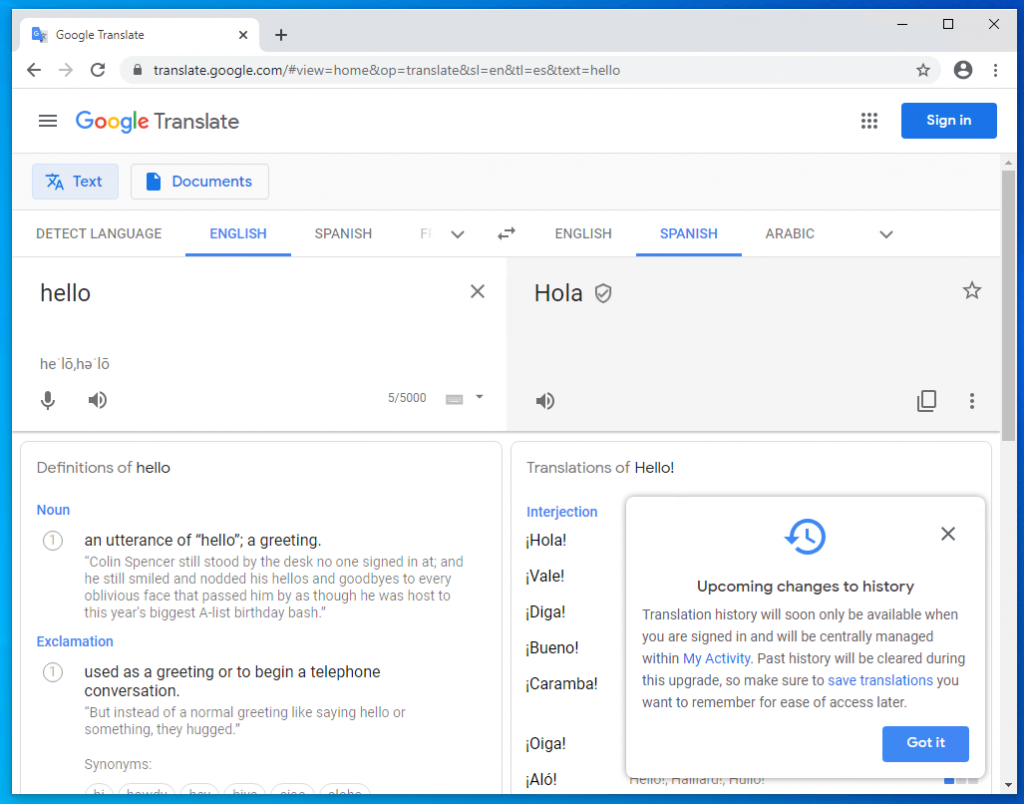
Task: Switch to Text translation mode
Action: [x=75, y=181]
